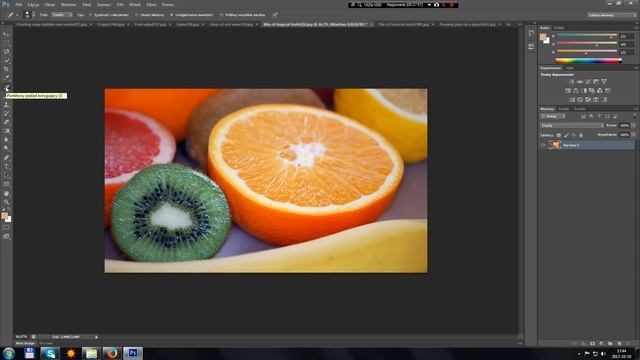
Task: Open the status bar info arrow menu
Action: (x=96, y=337)
